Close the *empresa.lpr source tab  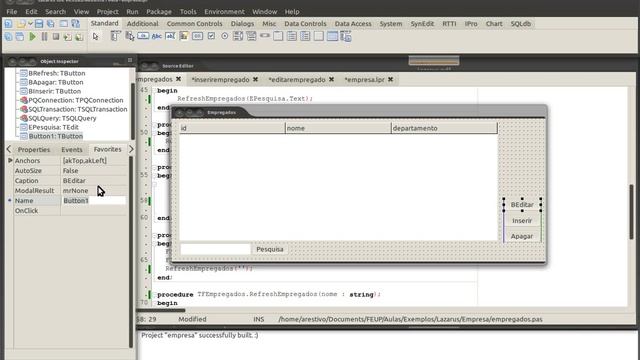[391, 79]
